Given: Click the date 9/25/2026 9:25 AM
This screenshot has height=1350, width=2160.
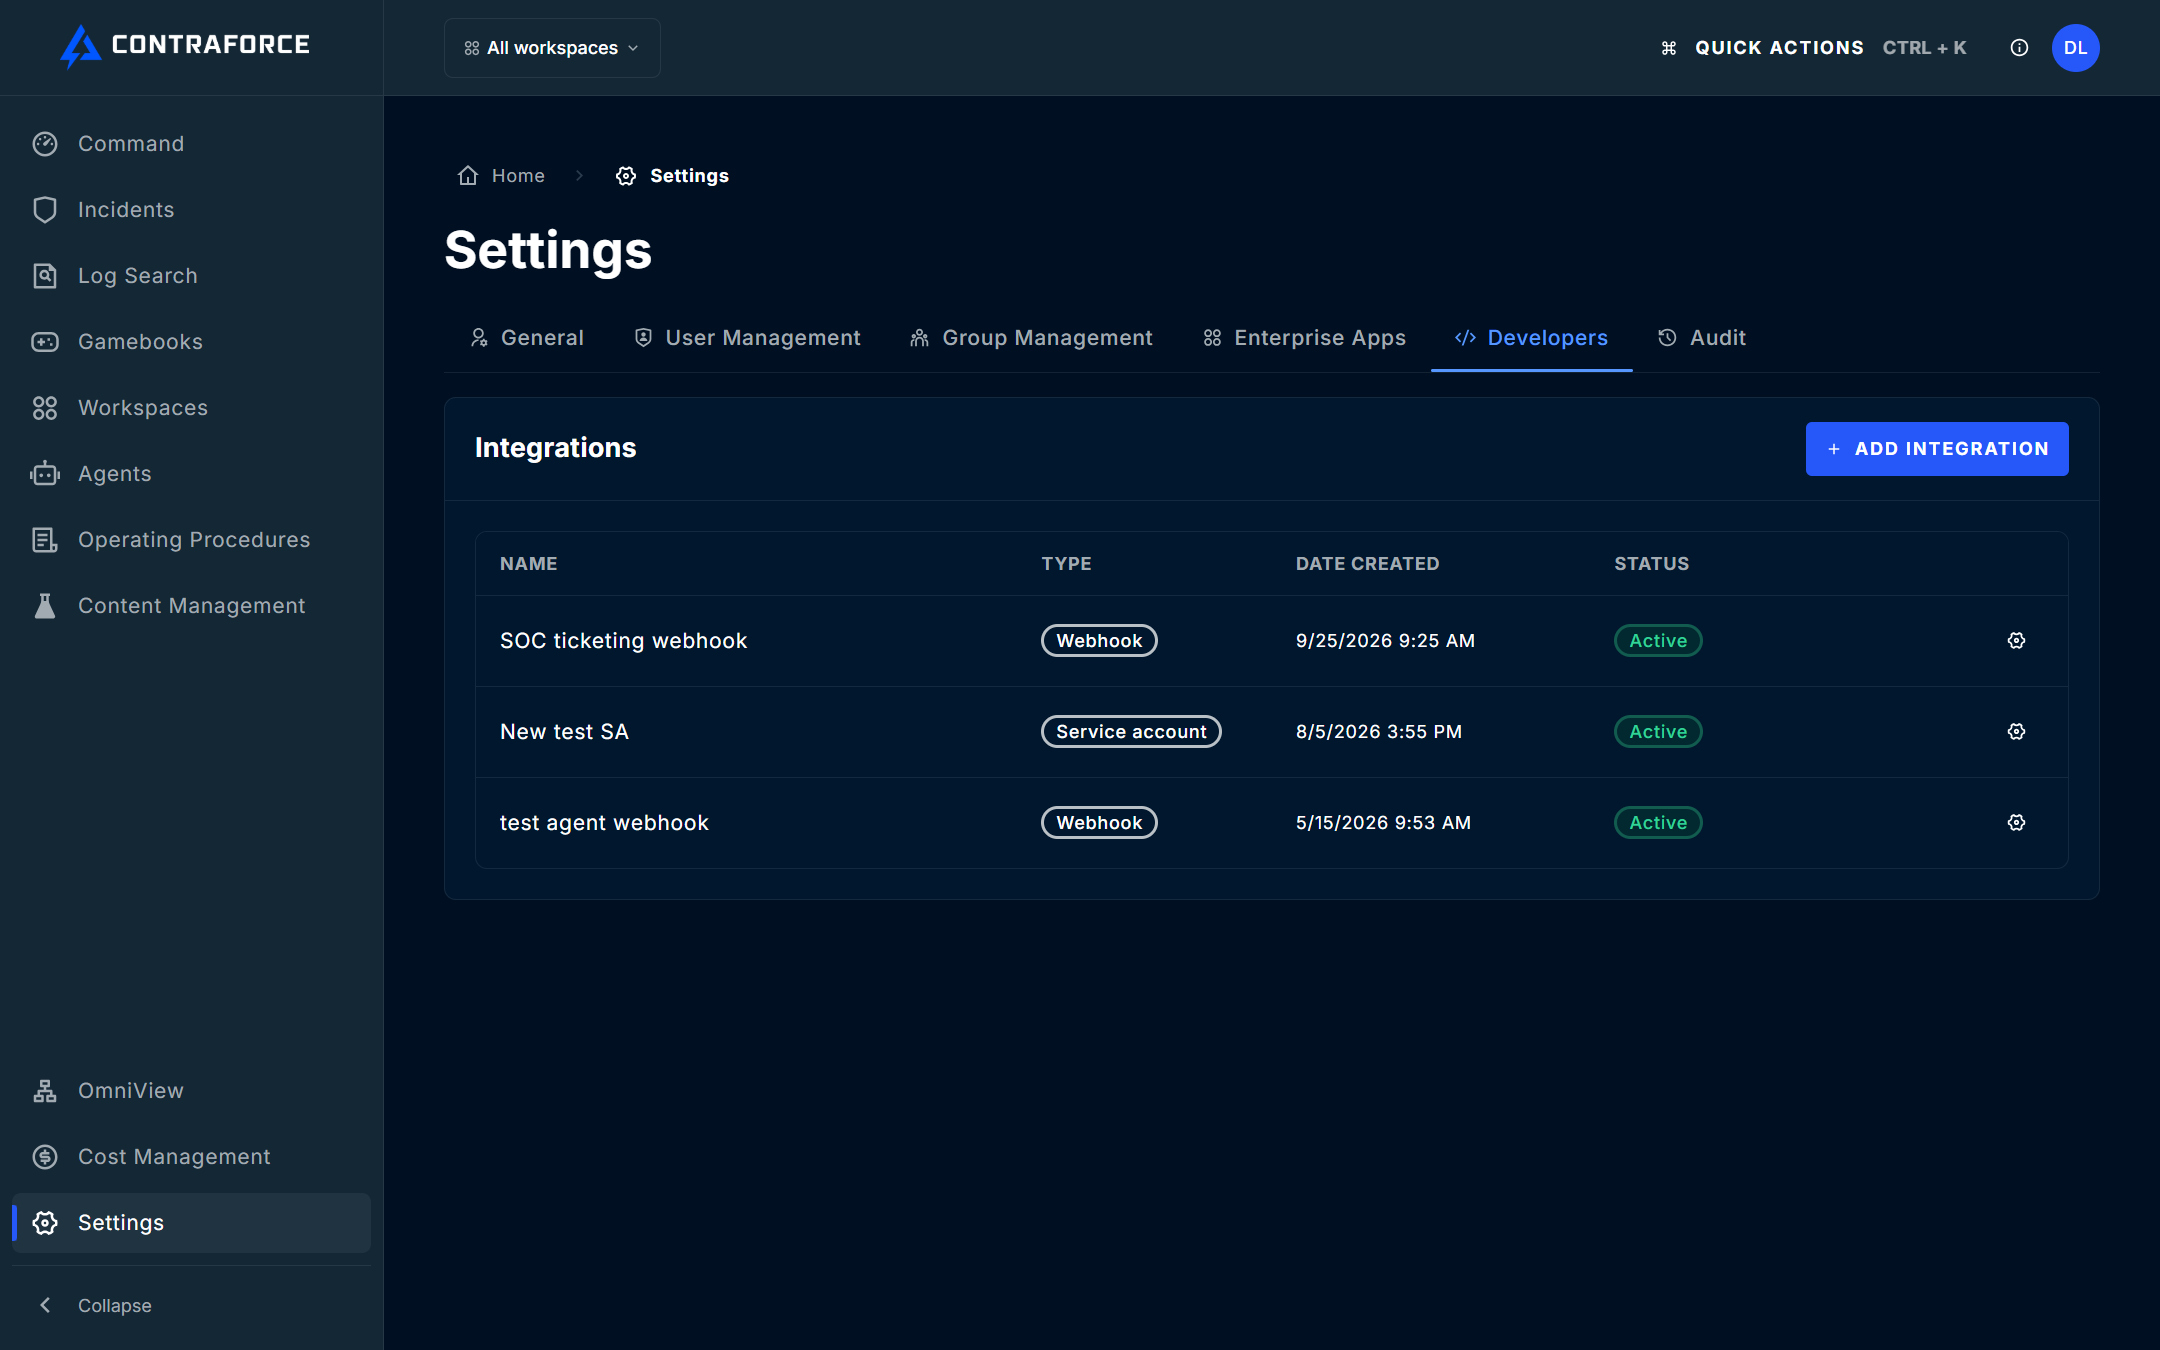Looking at the screenshot, I should click(1385, 641).
